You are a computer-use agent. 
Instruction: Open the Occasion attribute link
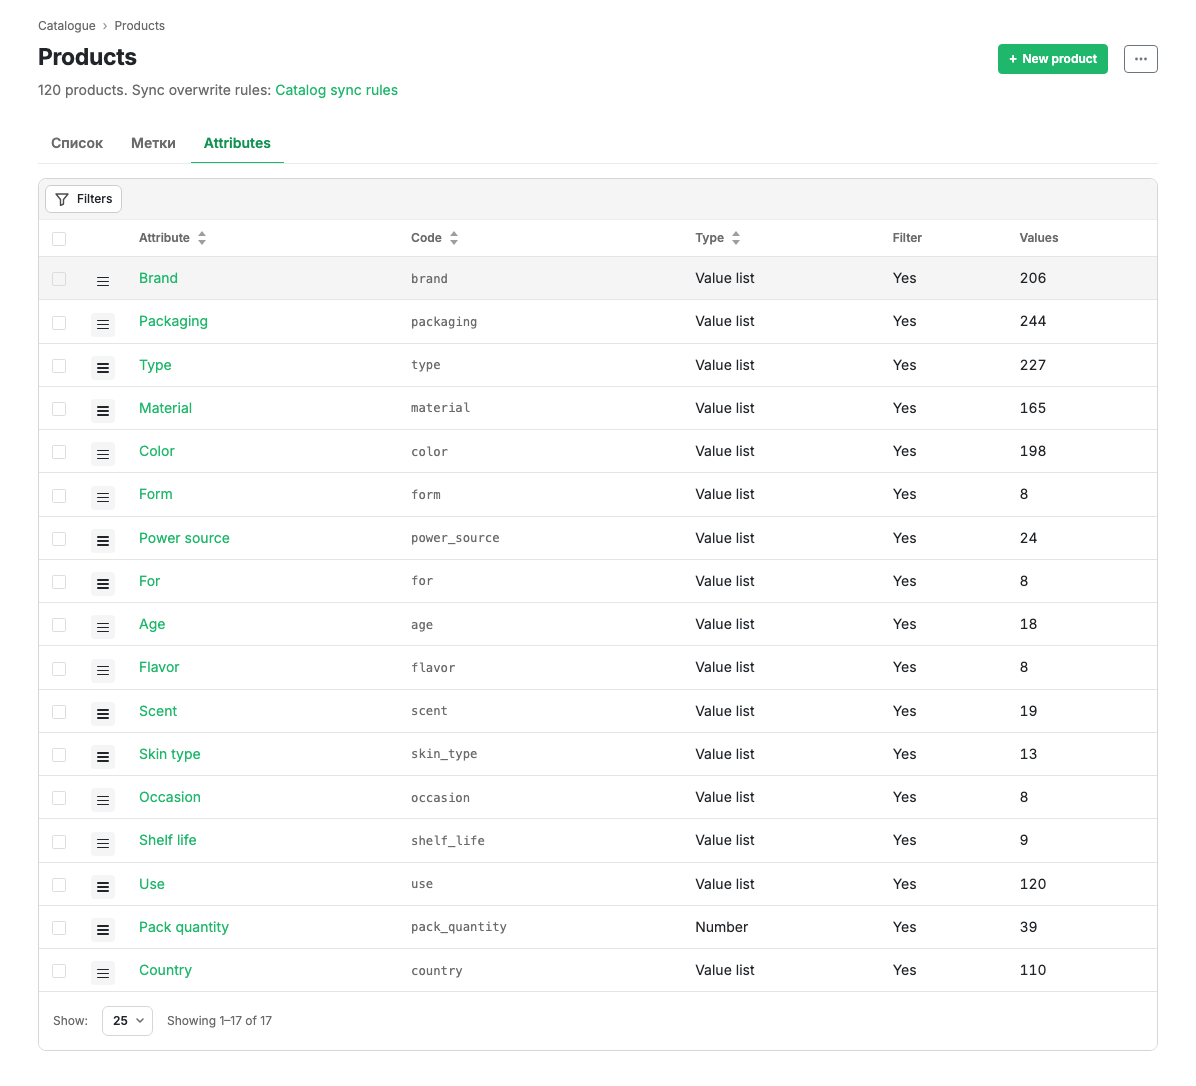pyautogui.click(x=169, y=797)
